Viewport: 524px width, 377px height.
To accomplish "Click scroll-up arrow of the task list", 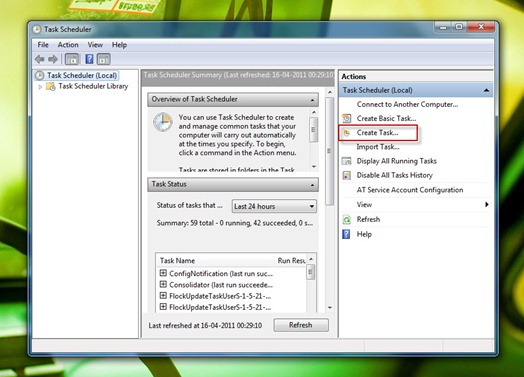I will coord(311,259).
